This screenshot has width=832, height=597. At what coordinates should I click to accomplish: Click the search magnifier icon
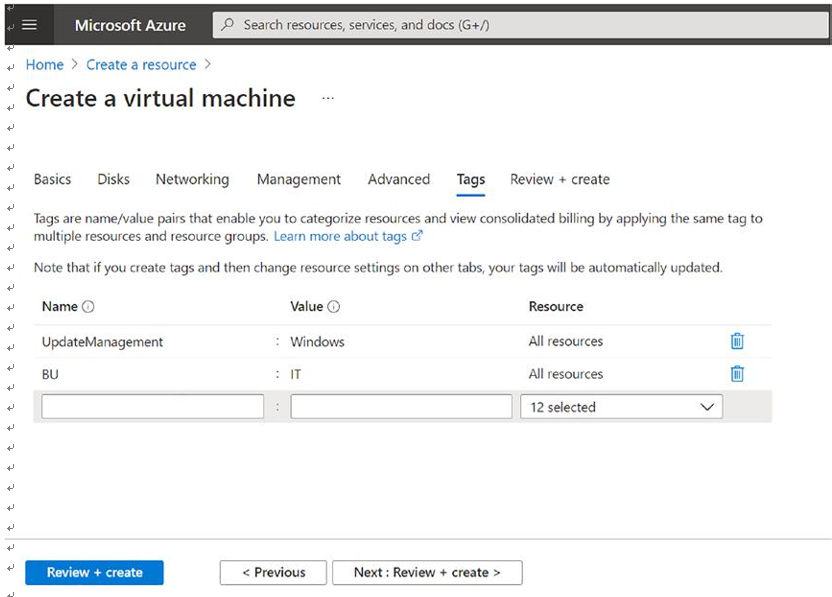tap(228, 24)
